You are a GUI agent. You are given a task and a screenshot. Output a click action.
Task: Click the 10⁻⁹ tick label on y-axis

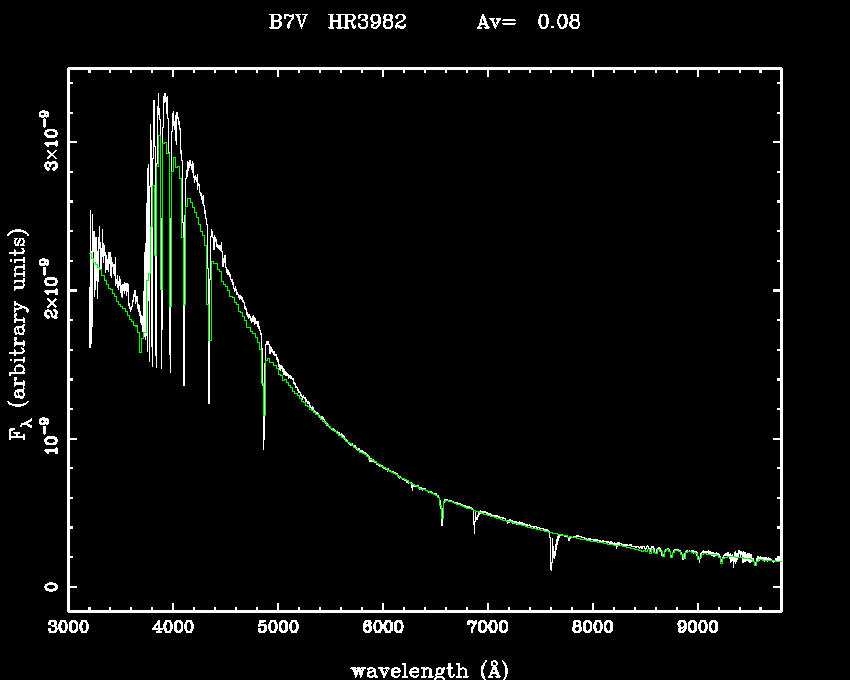point(46,438)
